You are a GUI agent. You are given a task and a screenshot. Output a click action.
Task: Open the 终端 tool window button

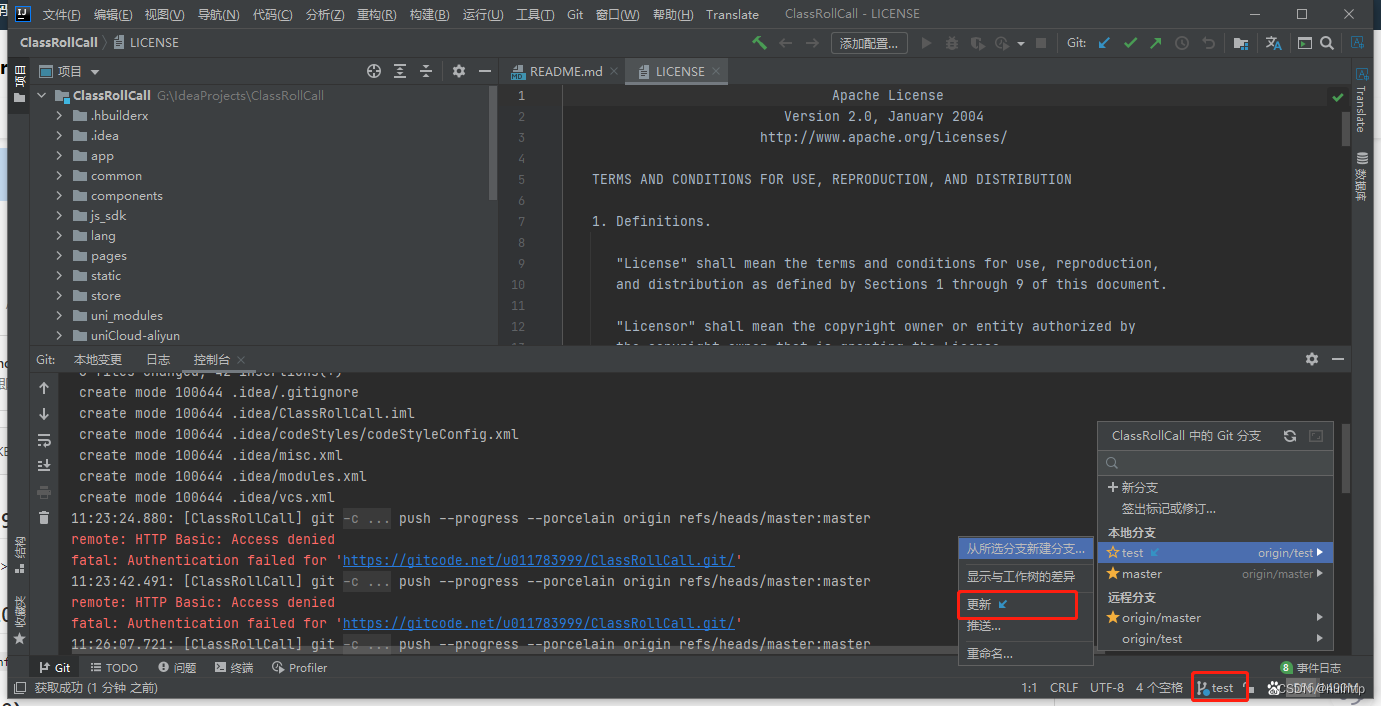coord(234,668)
